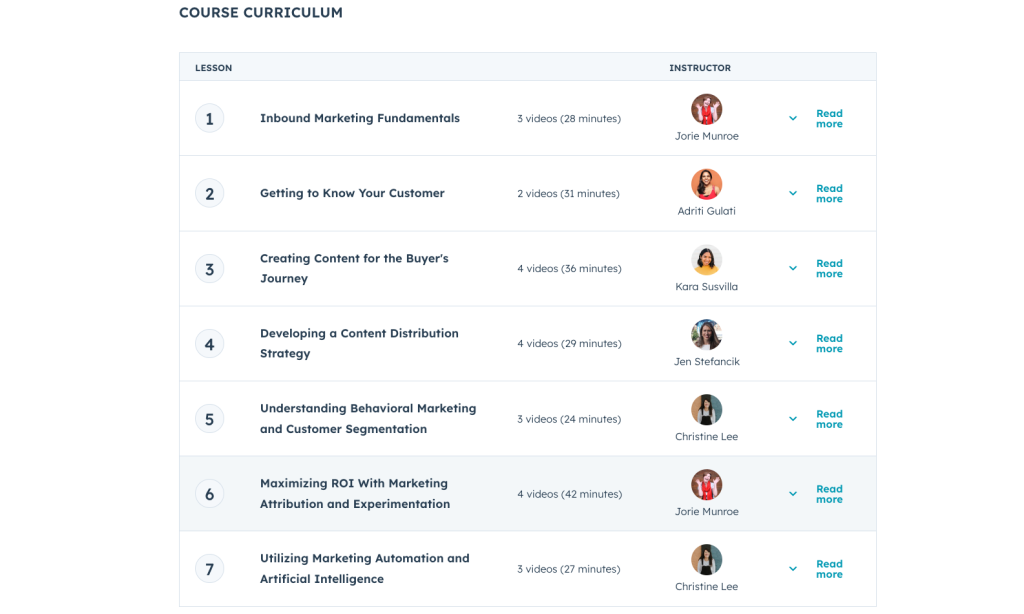Click the INSTRUCTOR column header
Screen dimensions: 1024x614
click(x=700, y=67)
